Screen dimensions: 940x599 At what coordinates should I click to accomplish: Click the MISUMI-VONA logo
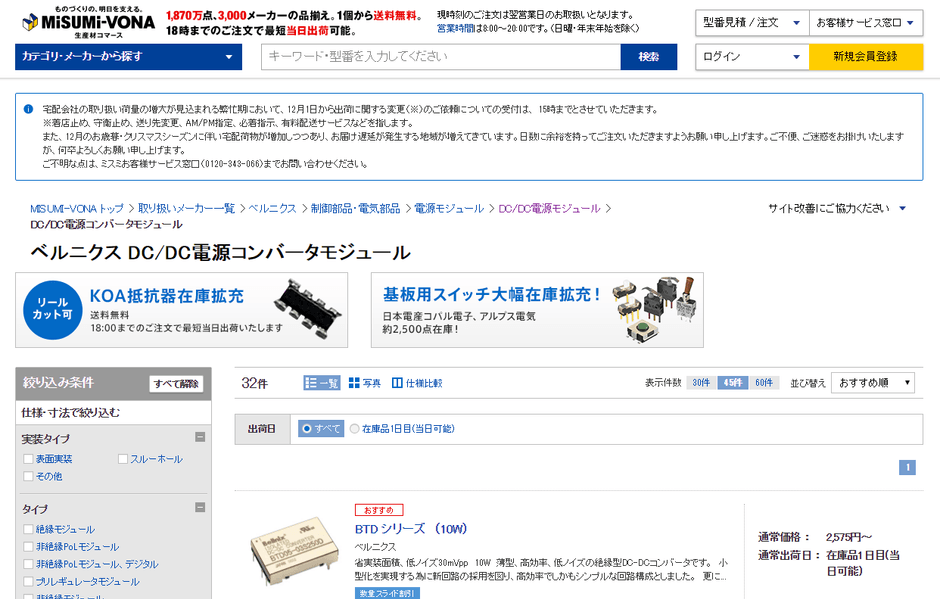coord(88,22)
